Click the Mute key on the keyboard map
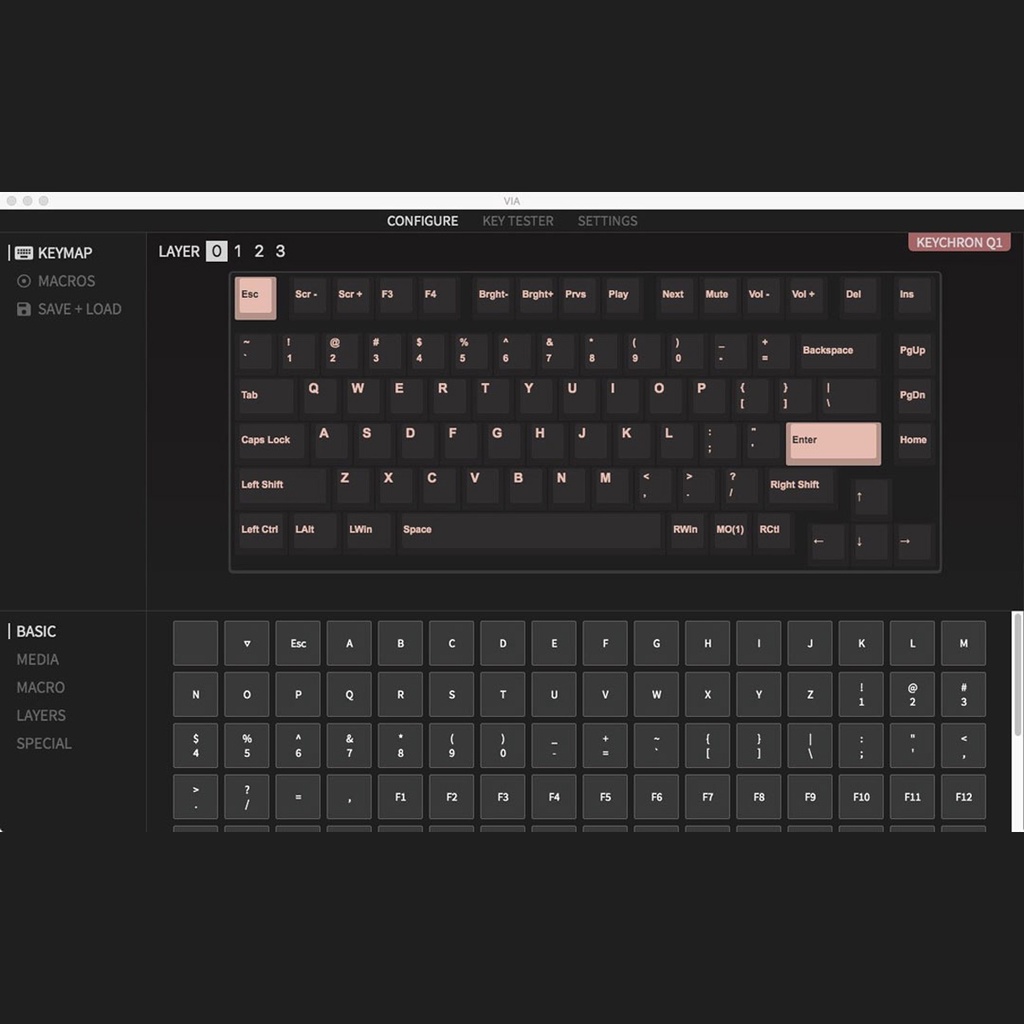The width and height of the screenshot is (1024, 1024). coord(717,295)
